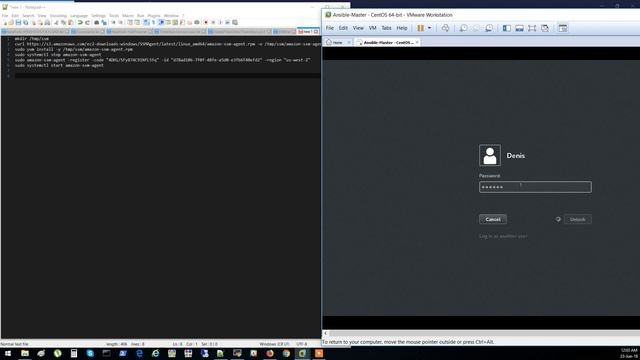Click the 'sudo systemctl start amazon-ssm-agent' line
The image size is (640, 360).
click(x=59, y=65)
